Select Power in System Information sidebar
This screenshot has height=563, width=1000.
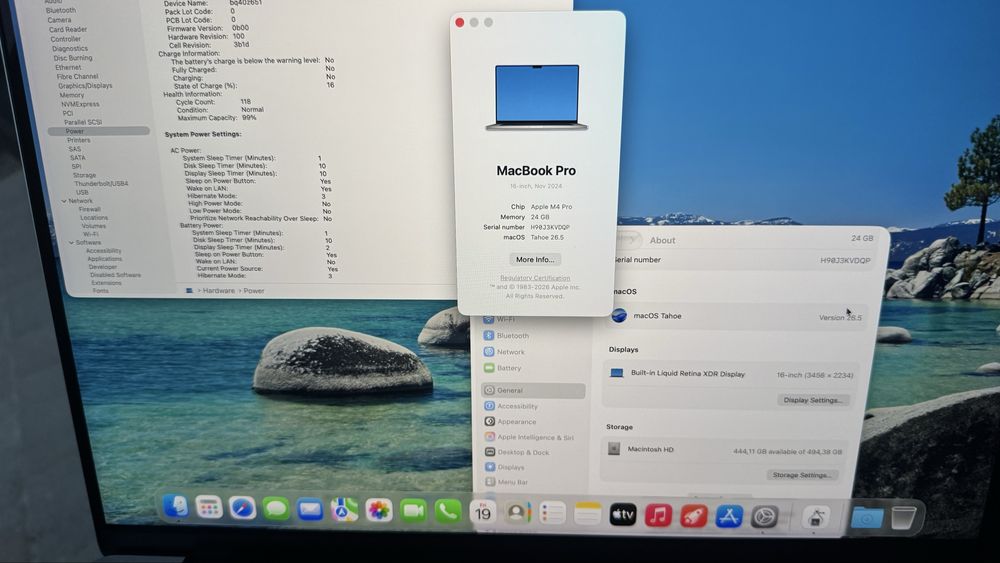pyautogui.click(x=99, y=131)
